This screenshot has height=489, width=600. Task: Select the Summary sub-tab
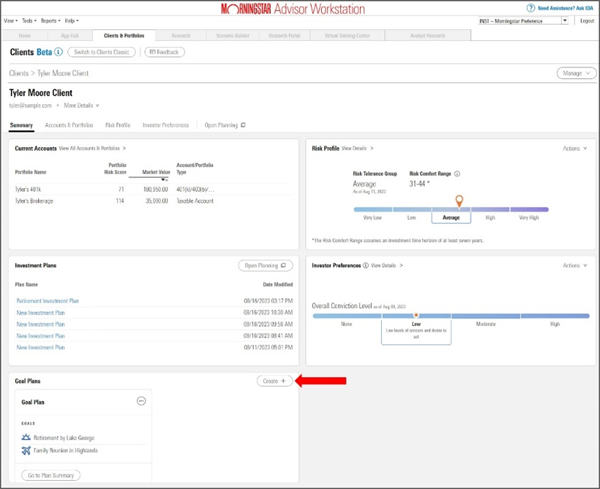point(21,125)
